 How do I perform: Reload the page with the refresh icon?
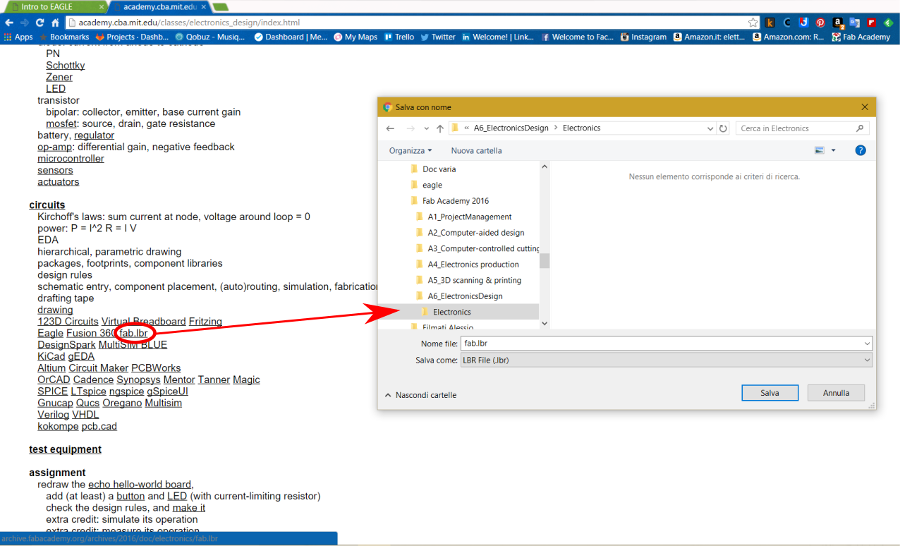(x=40, y=22)
